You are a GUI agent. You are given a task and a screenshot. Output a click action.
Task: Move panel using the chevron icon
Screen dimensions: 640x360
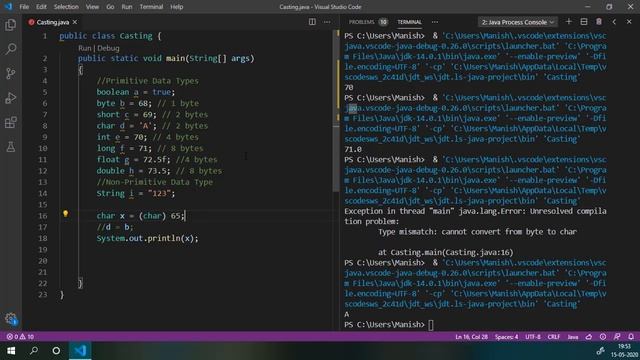(614, 22)
